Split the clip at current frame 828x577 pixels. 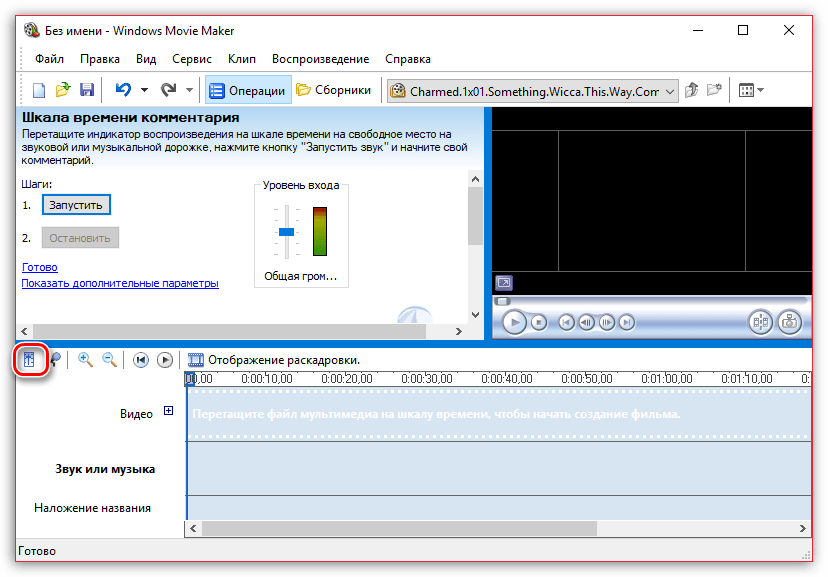[x=760, y=322]
